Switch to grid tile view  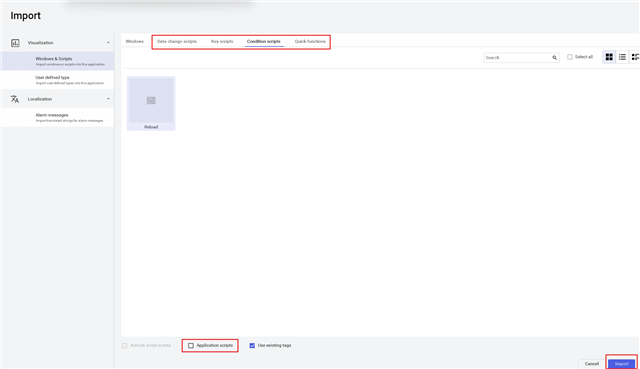pyautogui.click(x=609, y=57)
